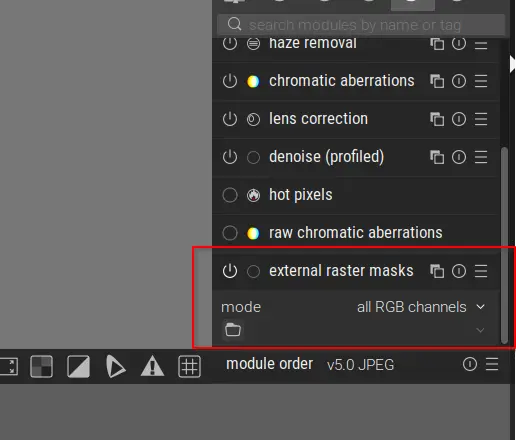Open the mode all RGB channels dropdown
This screenshot has width=516, height=440.
[353, 307]
